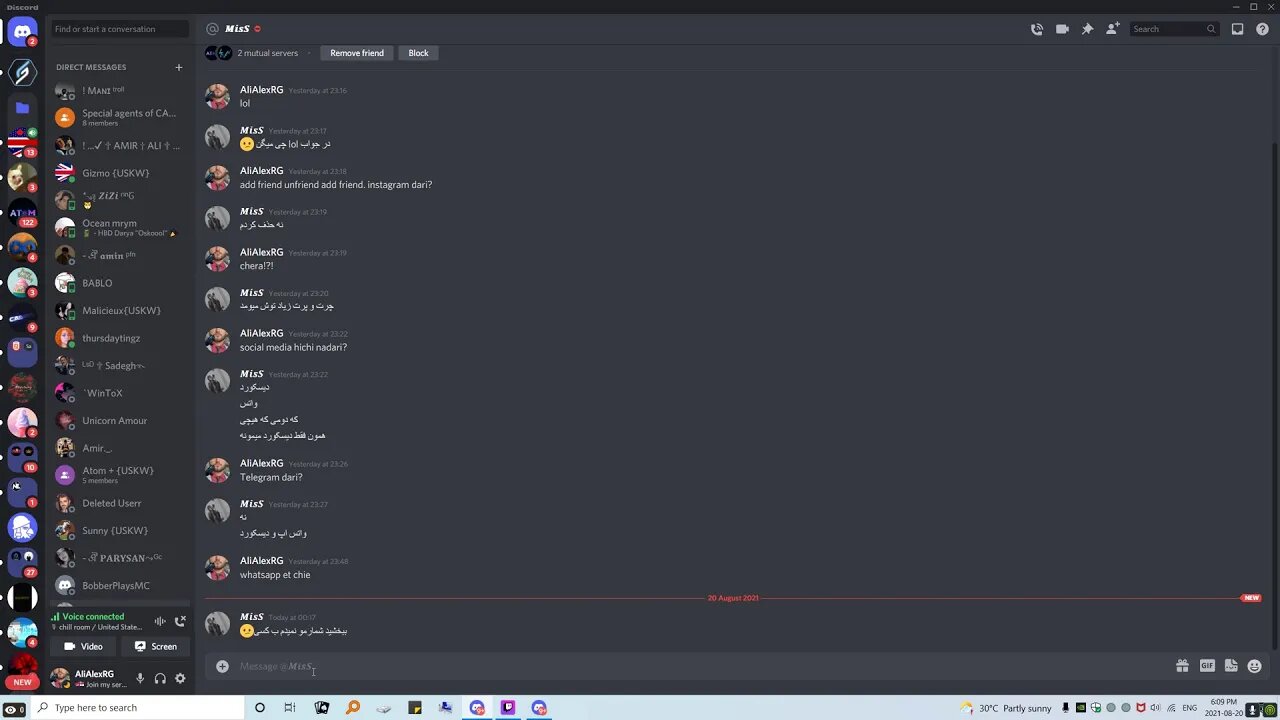Image resolution: width=1280 pixels, height=720 pixels.
Task: Click the 2 mutual servers label
Action: click(x=267, y=53)
